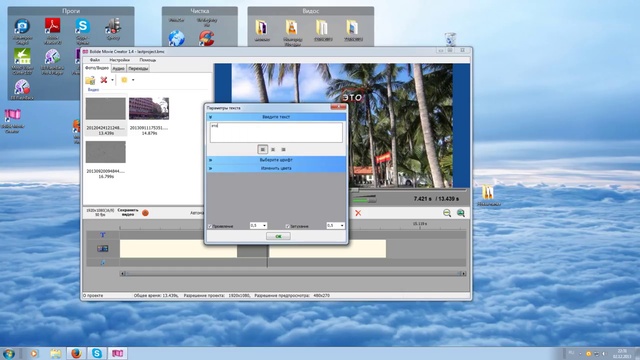Click into the text input box
The height and width of the screenshot is (360, 640).
[276, 132]
